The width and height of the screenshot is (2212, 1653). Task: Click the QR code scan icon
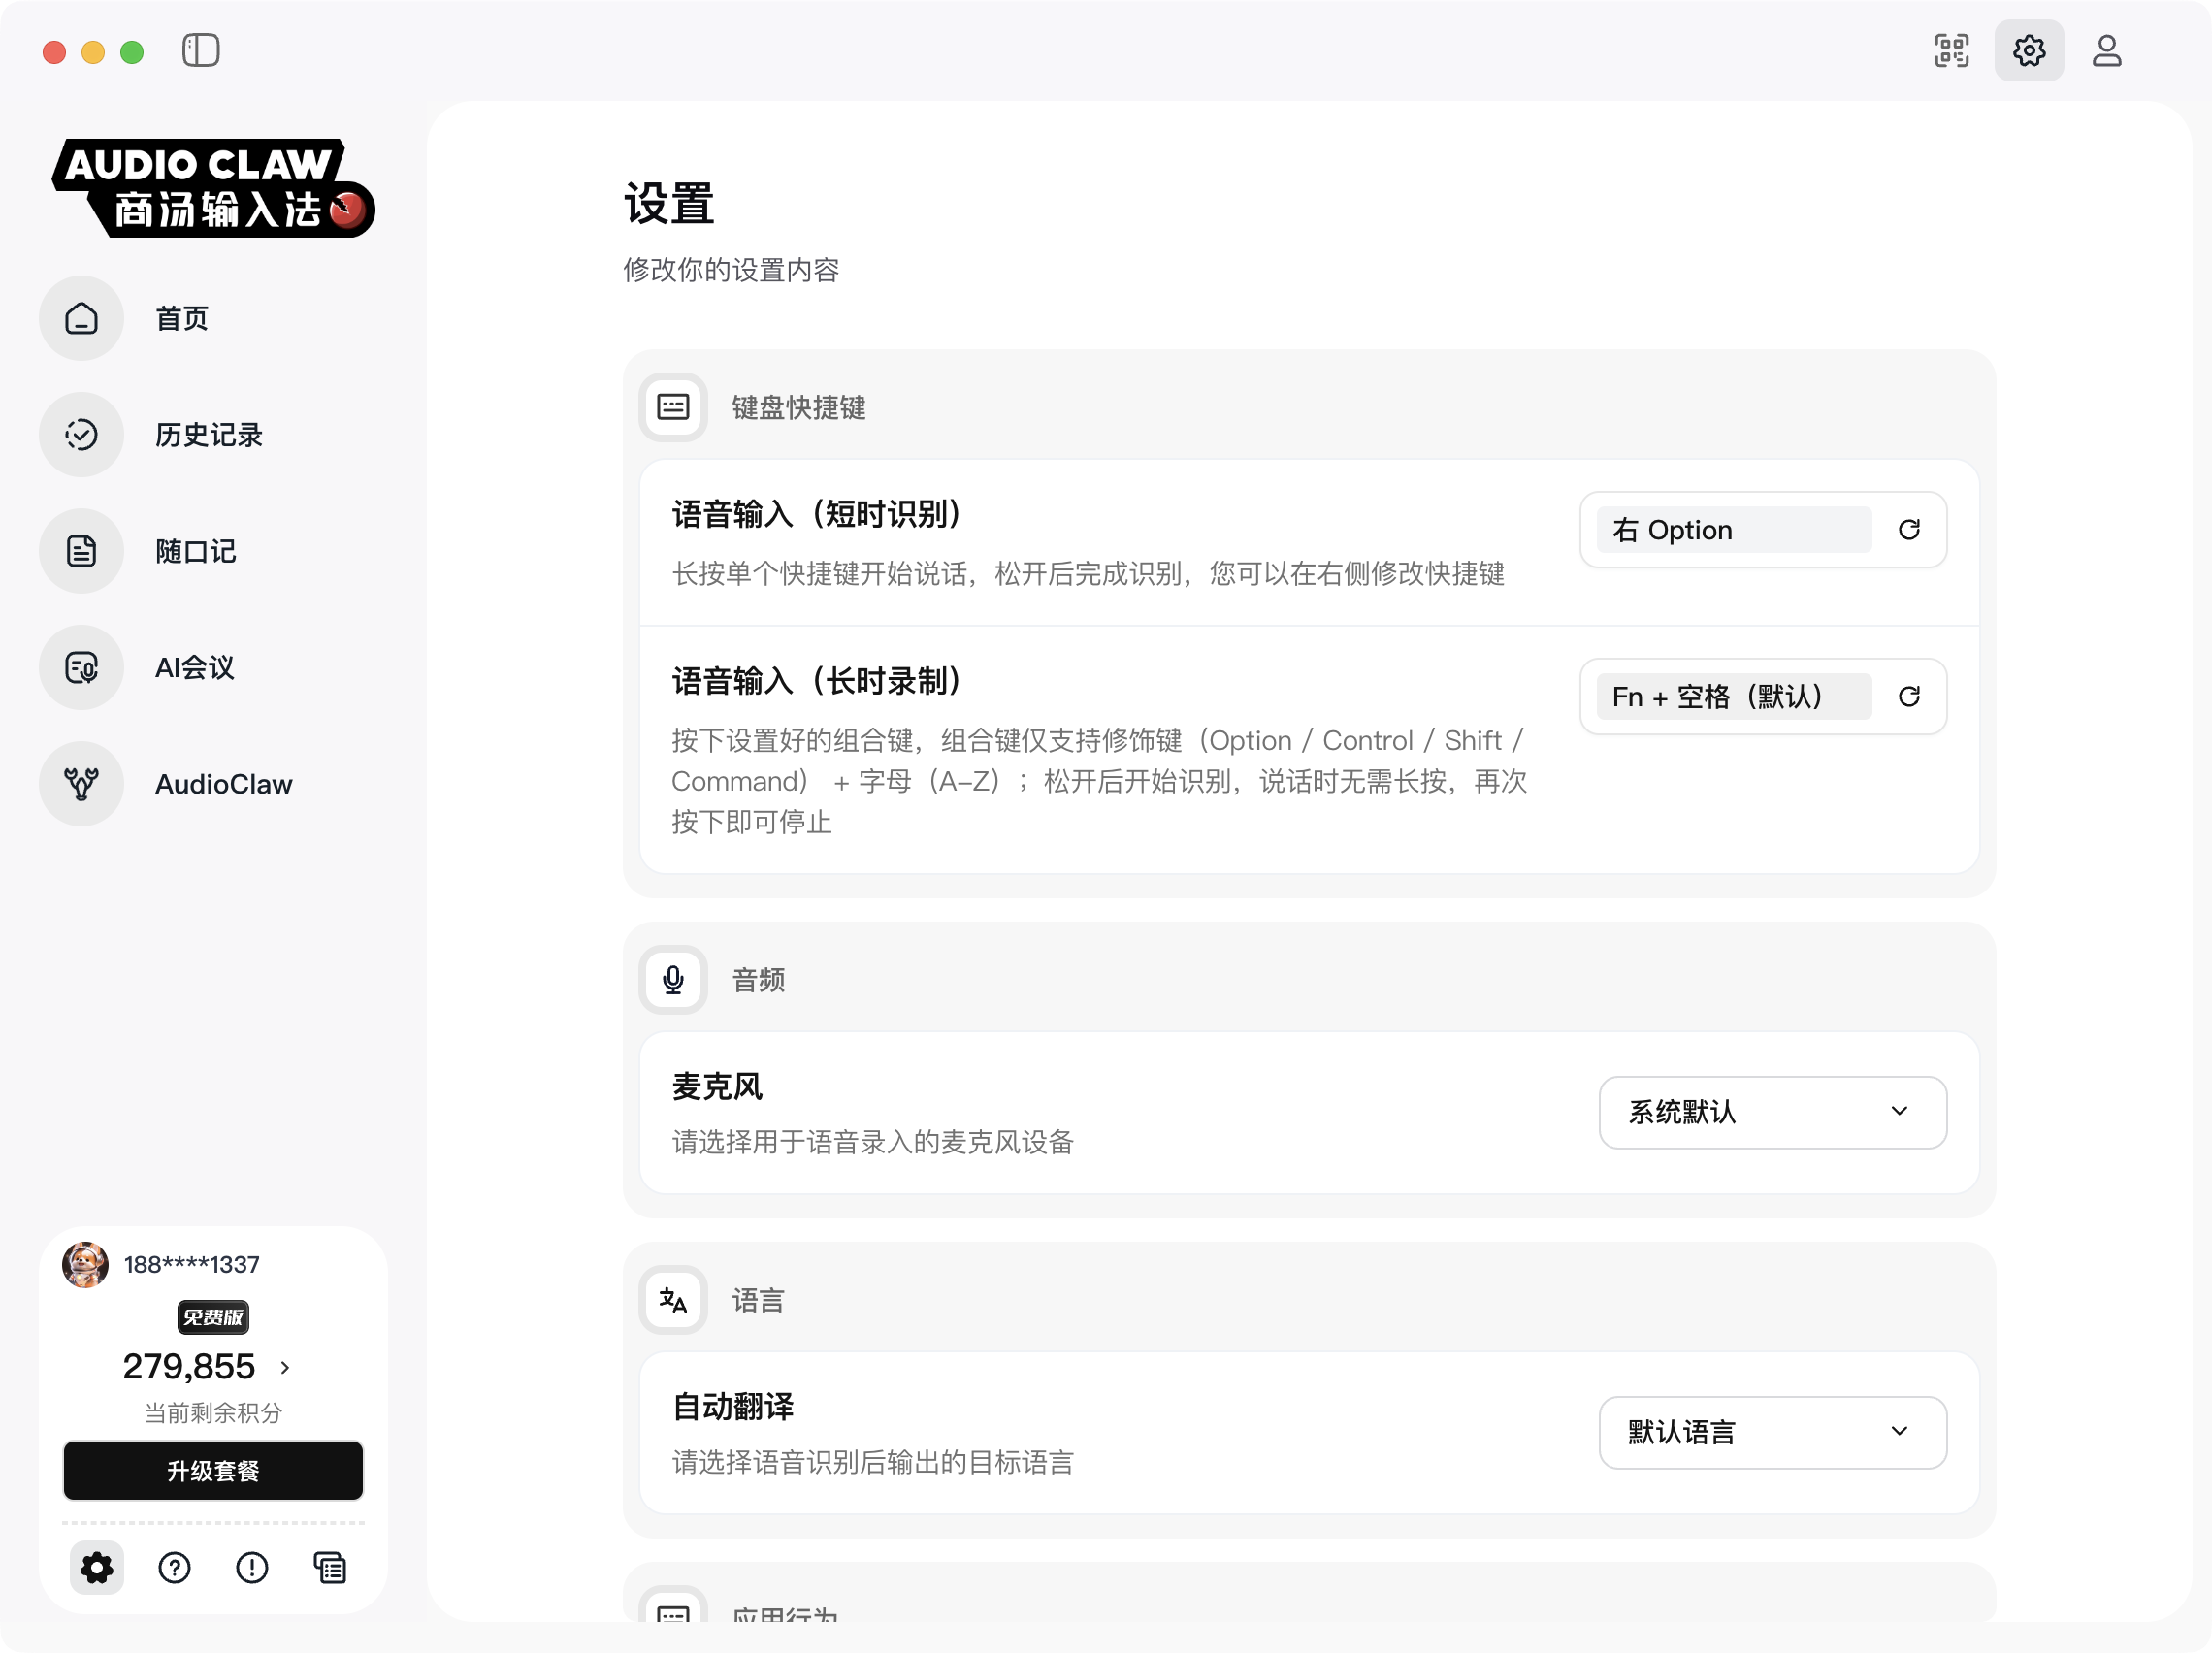1951,50
